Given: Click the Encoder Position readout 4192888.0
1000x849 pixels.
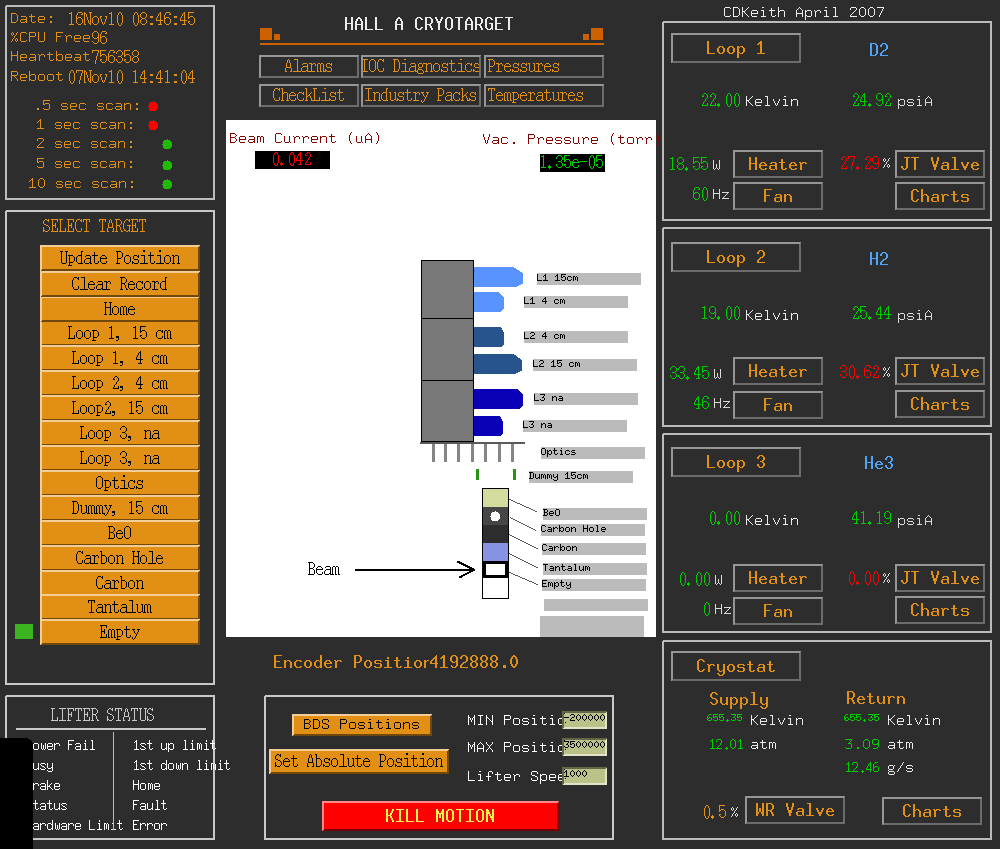Looking at the screenshot, I should tap(474, 662).
